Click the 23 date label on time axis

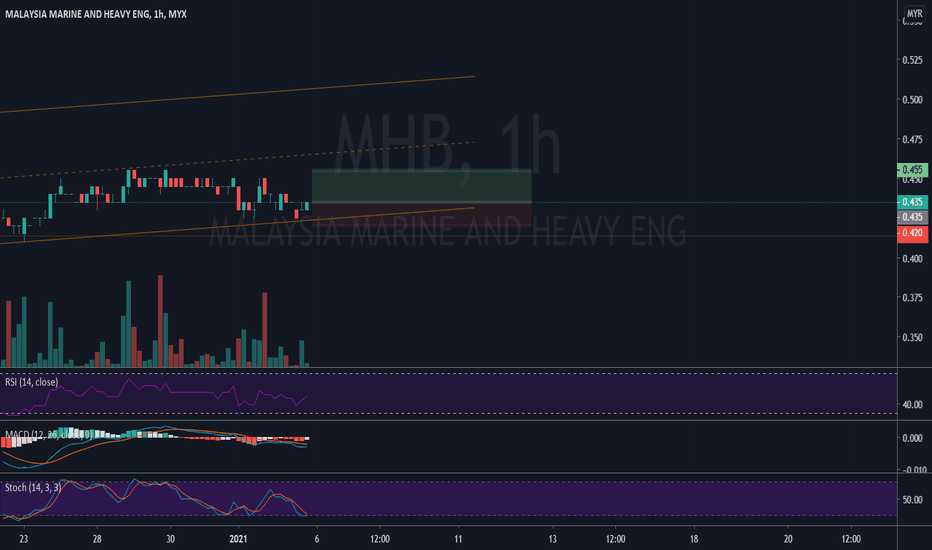[x=24, y=539]
